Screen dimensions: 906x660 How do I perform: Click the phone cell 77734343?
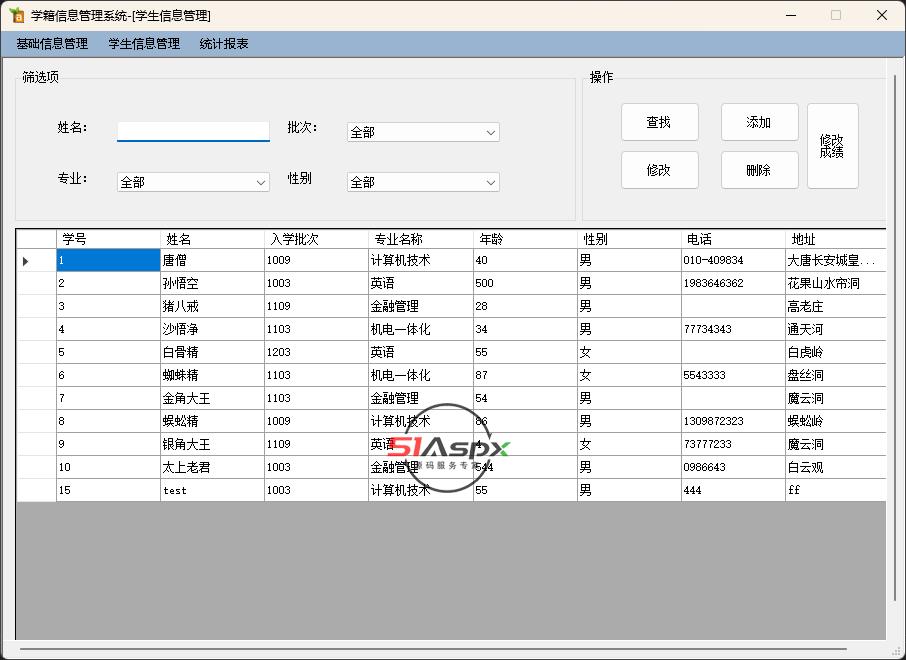[733, 329]
